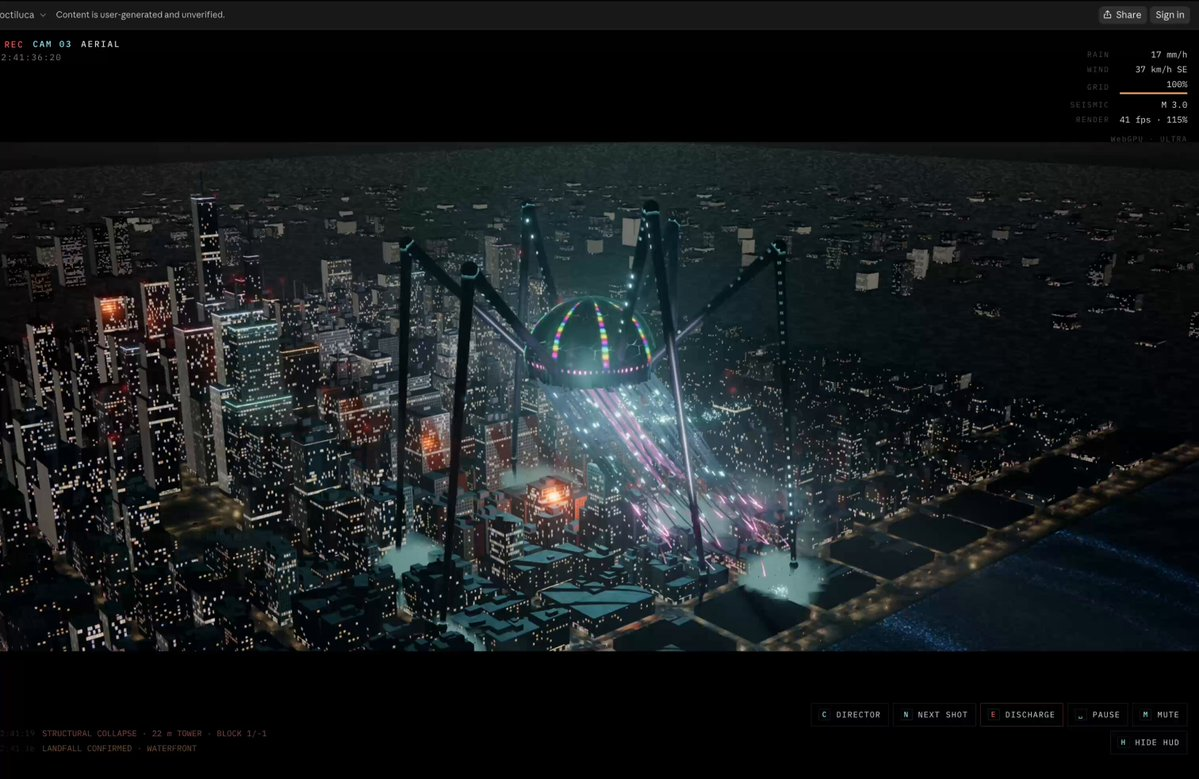
Task: Mute the scene audio
Action: [1159, 715]
